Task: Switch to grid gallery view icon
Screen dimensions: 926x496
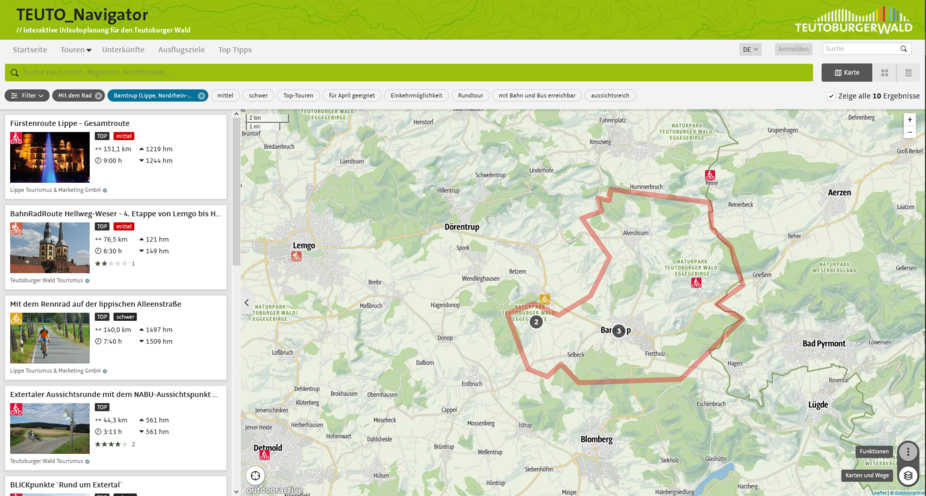Action: [x=885, y=73]
